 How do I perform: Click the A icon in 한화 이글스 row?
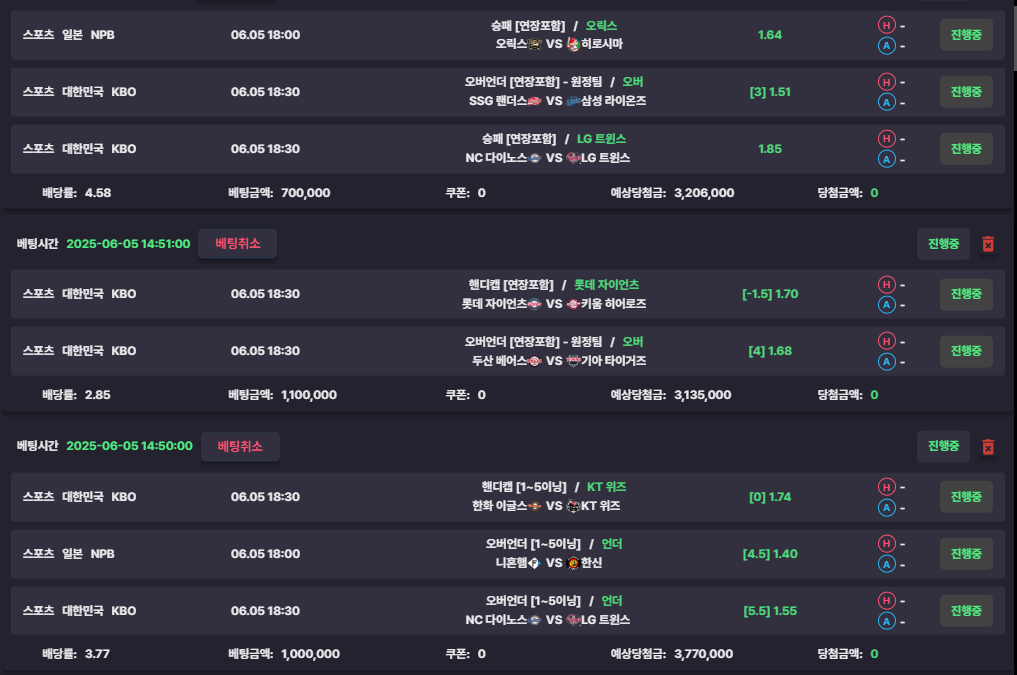887,508
